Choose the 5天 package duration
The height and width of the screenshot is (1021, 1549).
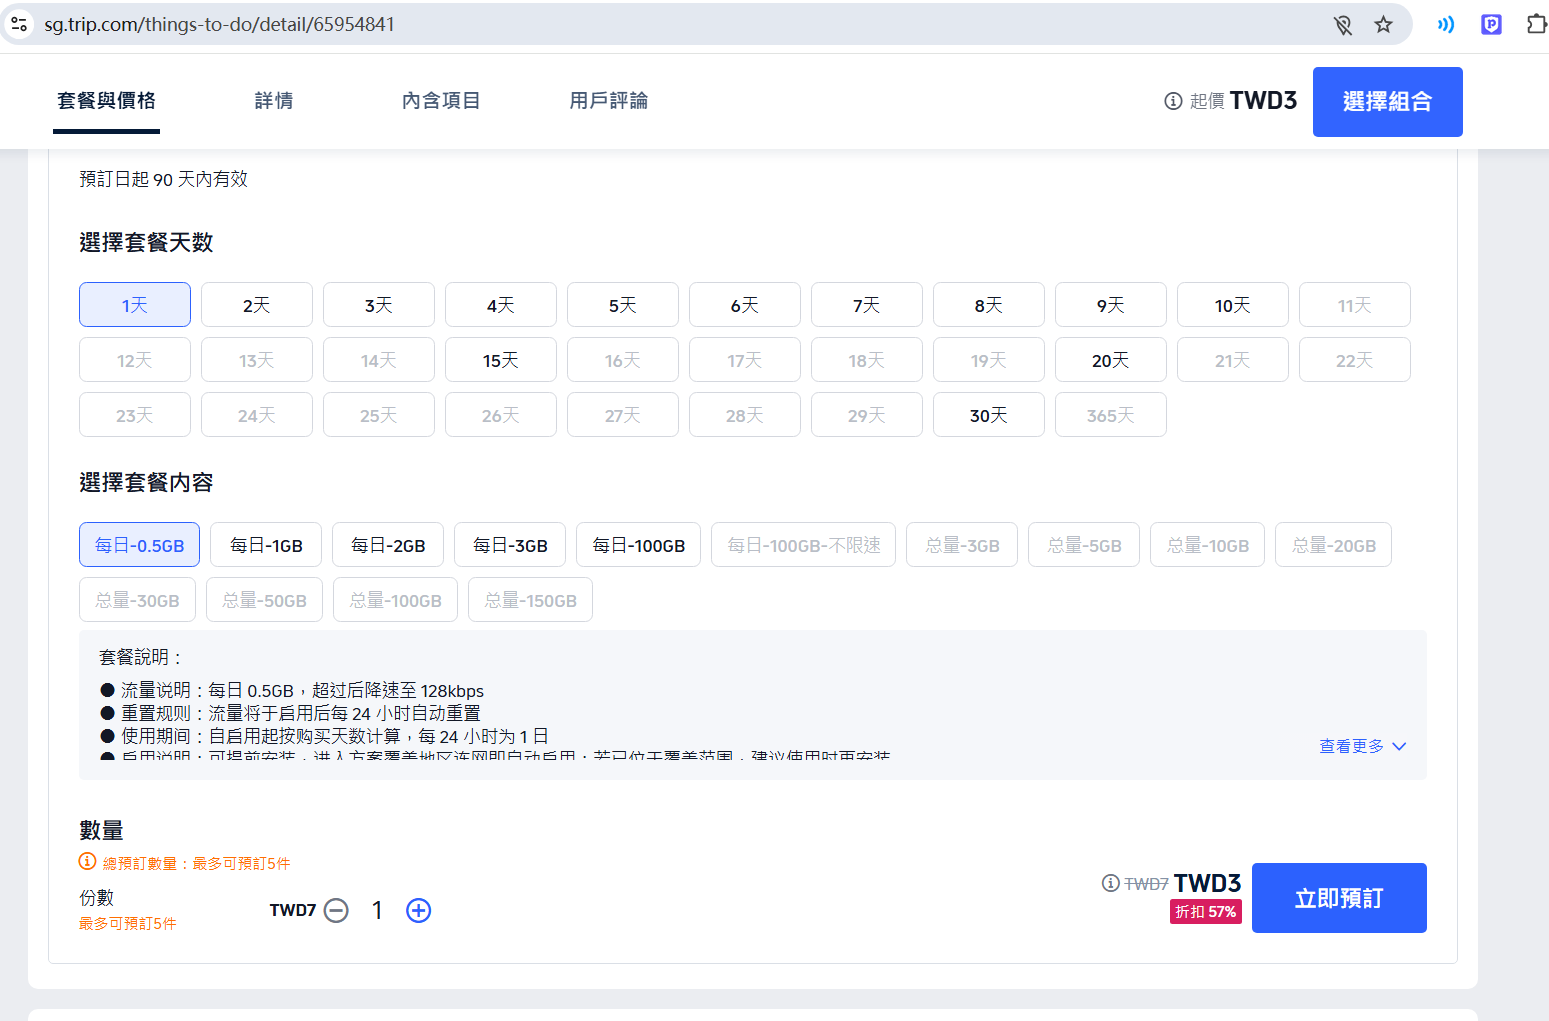tap(623, 304)
